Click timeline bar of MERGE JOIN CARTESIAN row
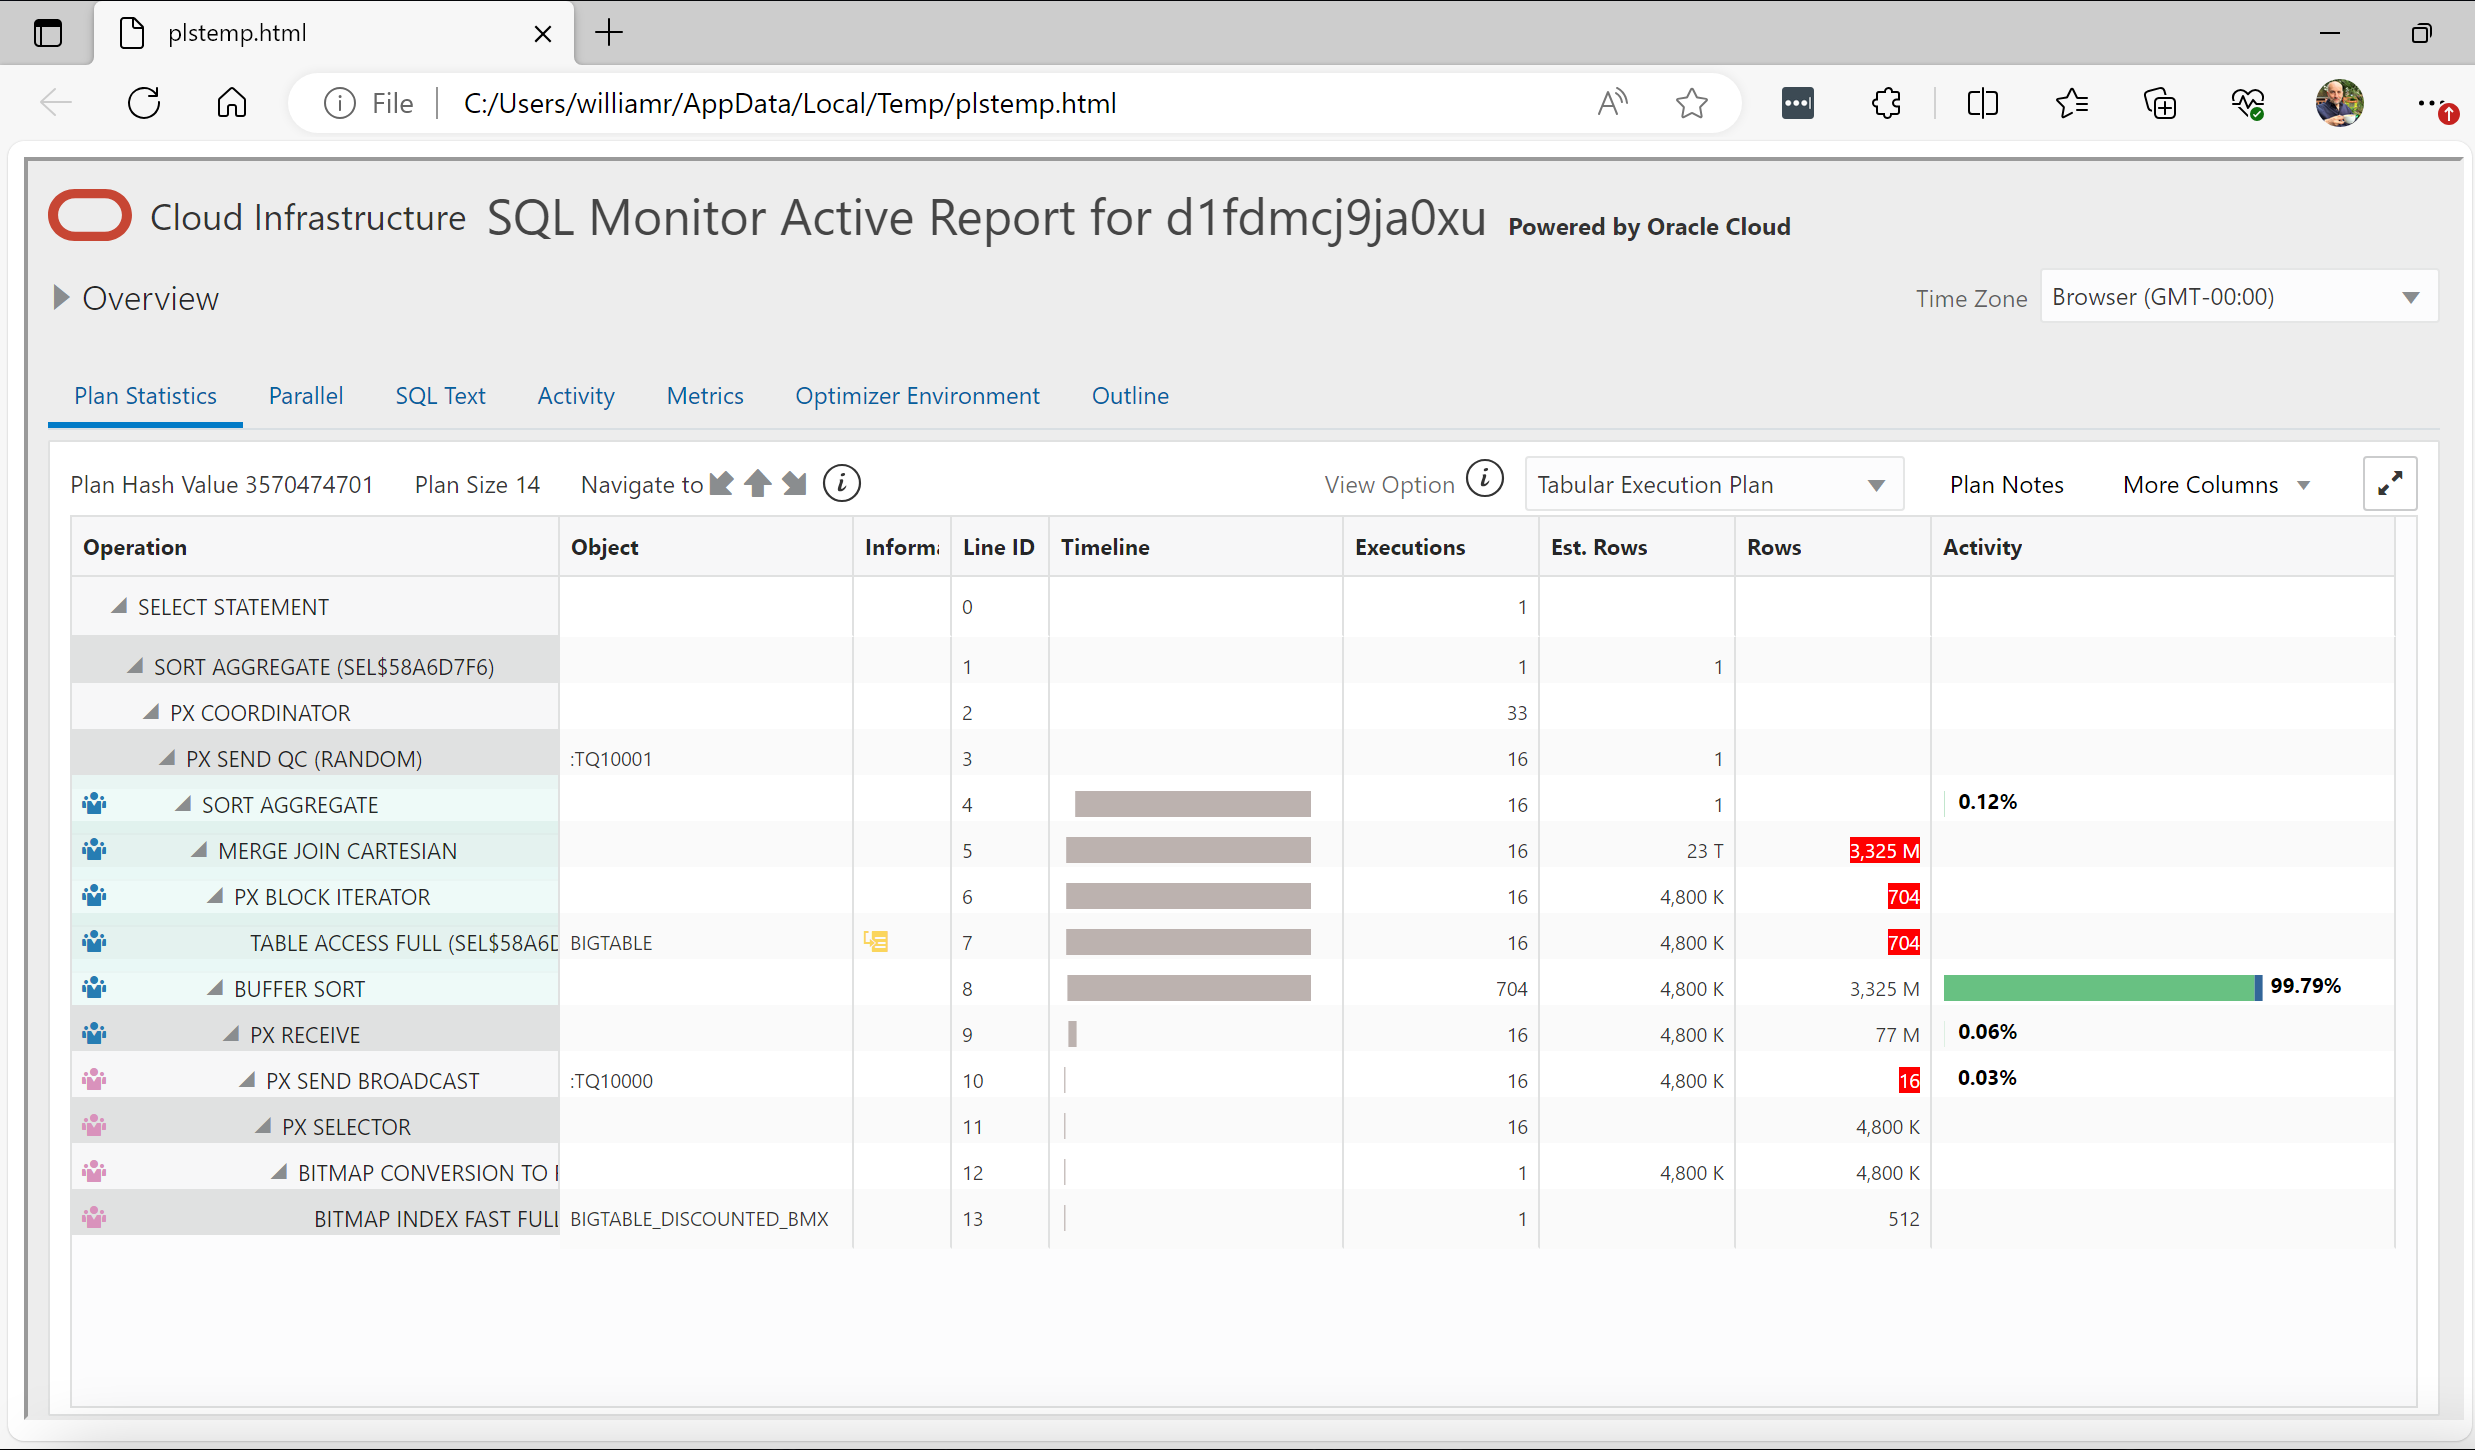This screenshot has width=2475, height=1450. (x=1188, y=850)
